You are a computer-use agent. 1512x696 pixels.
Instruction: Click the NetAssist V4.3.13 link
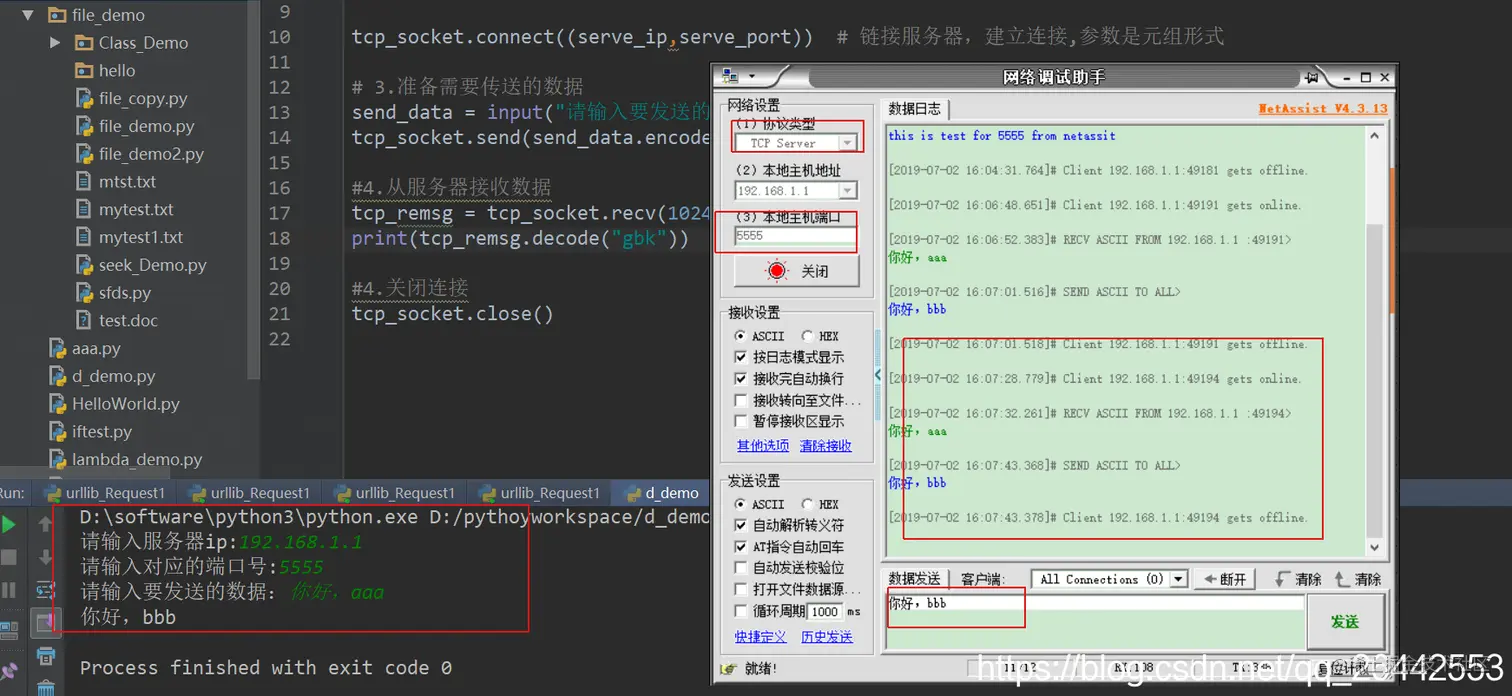[x=1323, y=109]
